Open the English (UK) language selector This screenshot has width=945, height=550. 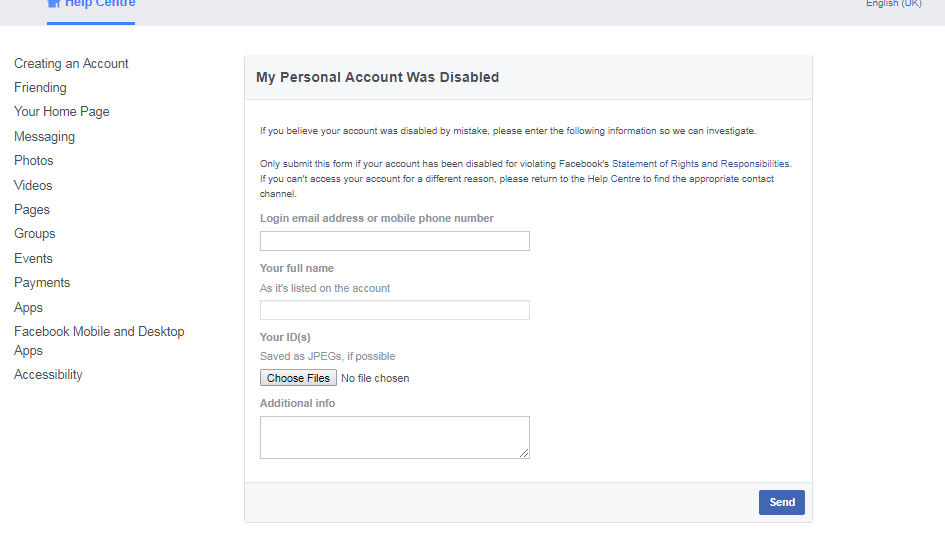[893, 4]
